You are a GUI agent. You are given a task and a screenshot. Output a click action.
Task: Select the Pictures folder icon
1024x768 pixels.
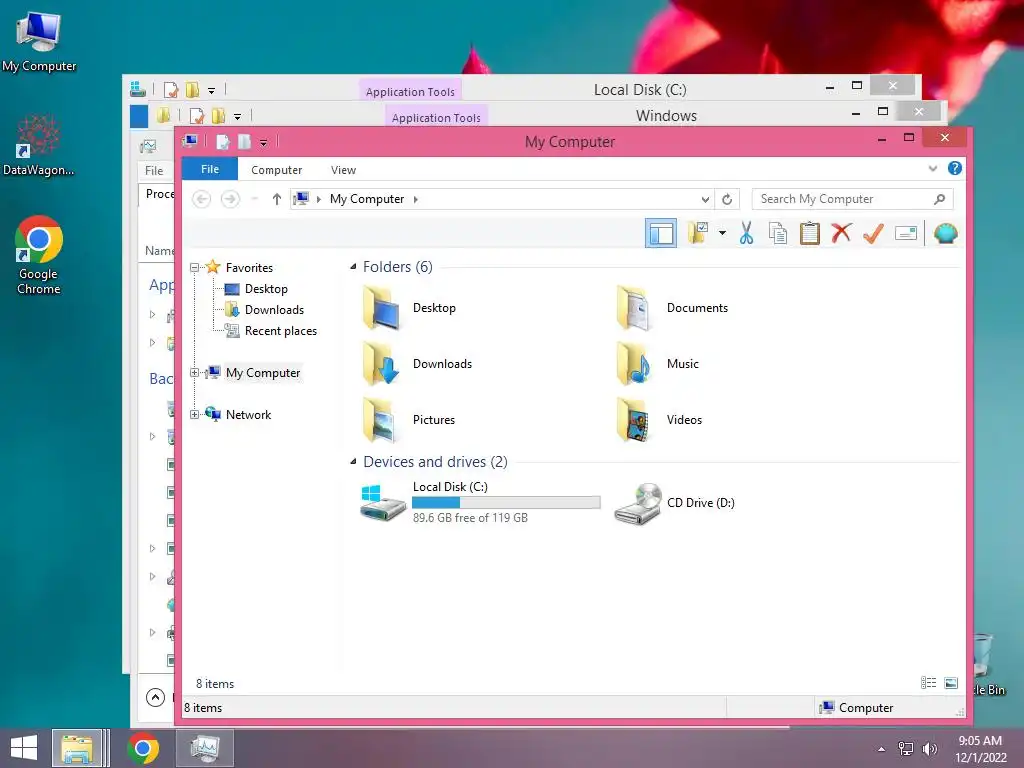pos(381,420)
